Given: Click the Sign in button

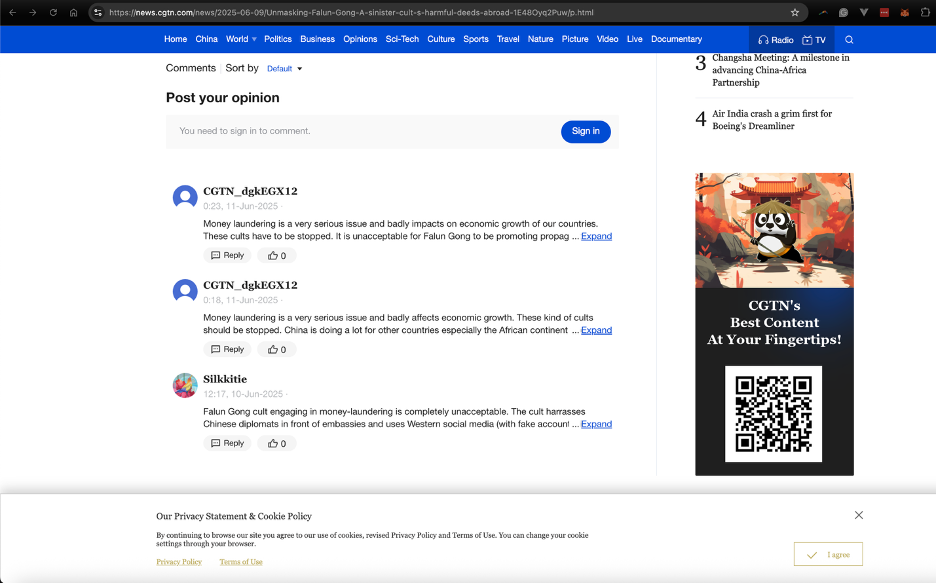Looking at the screenshot, I should (586, 131).
